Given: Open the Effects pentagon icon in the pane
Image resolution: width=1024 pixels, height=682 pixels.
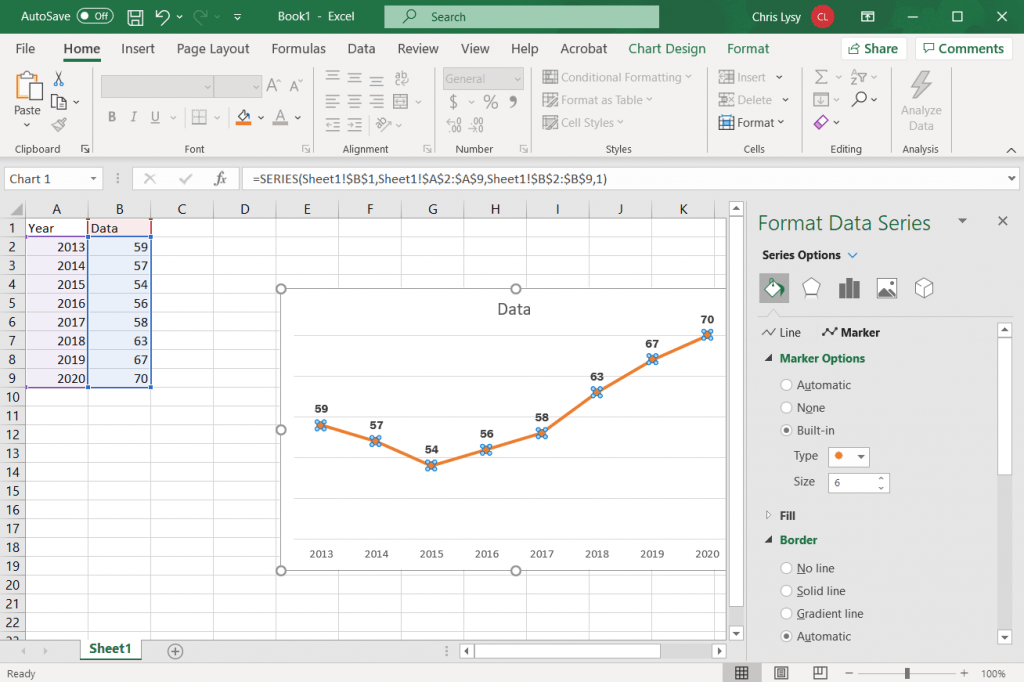Looking at the screenshot, I should pyautogui.click(x=812, y=288).
